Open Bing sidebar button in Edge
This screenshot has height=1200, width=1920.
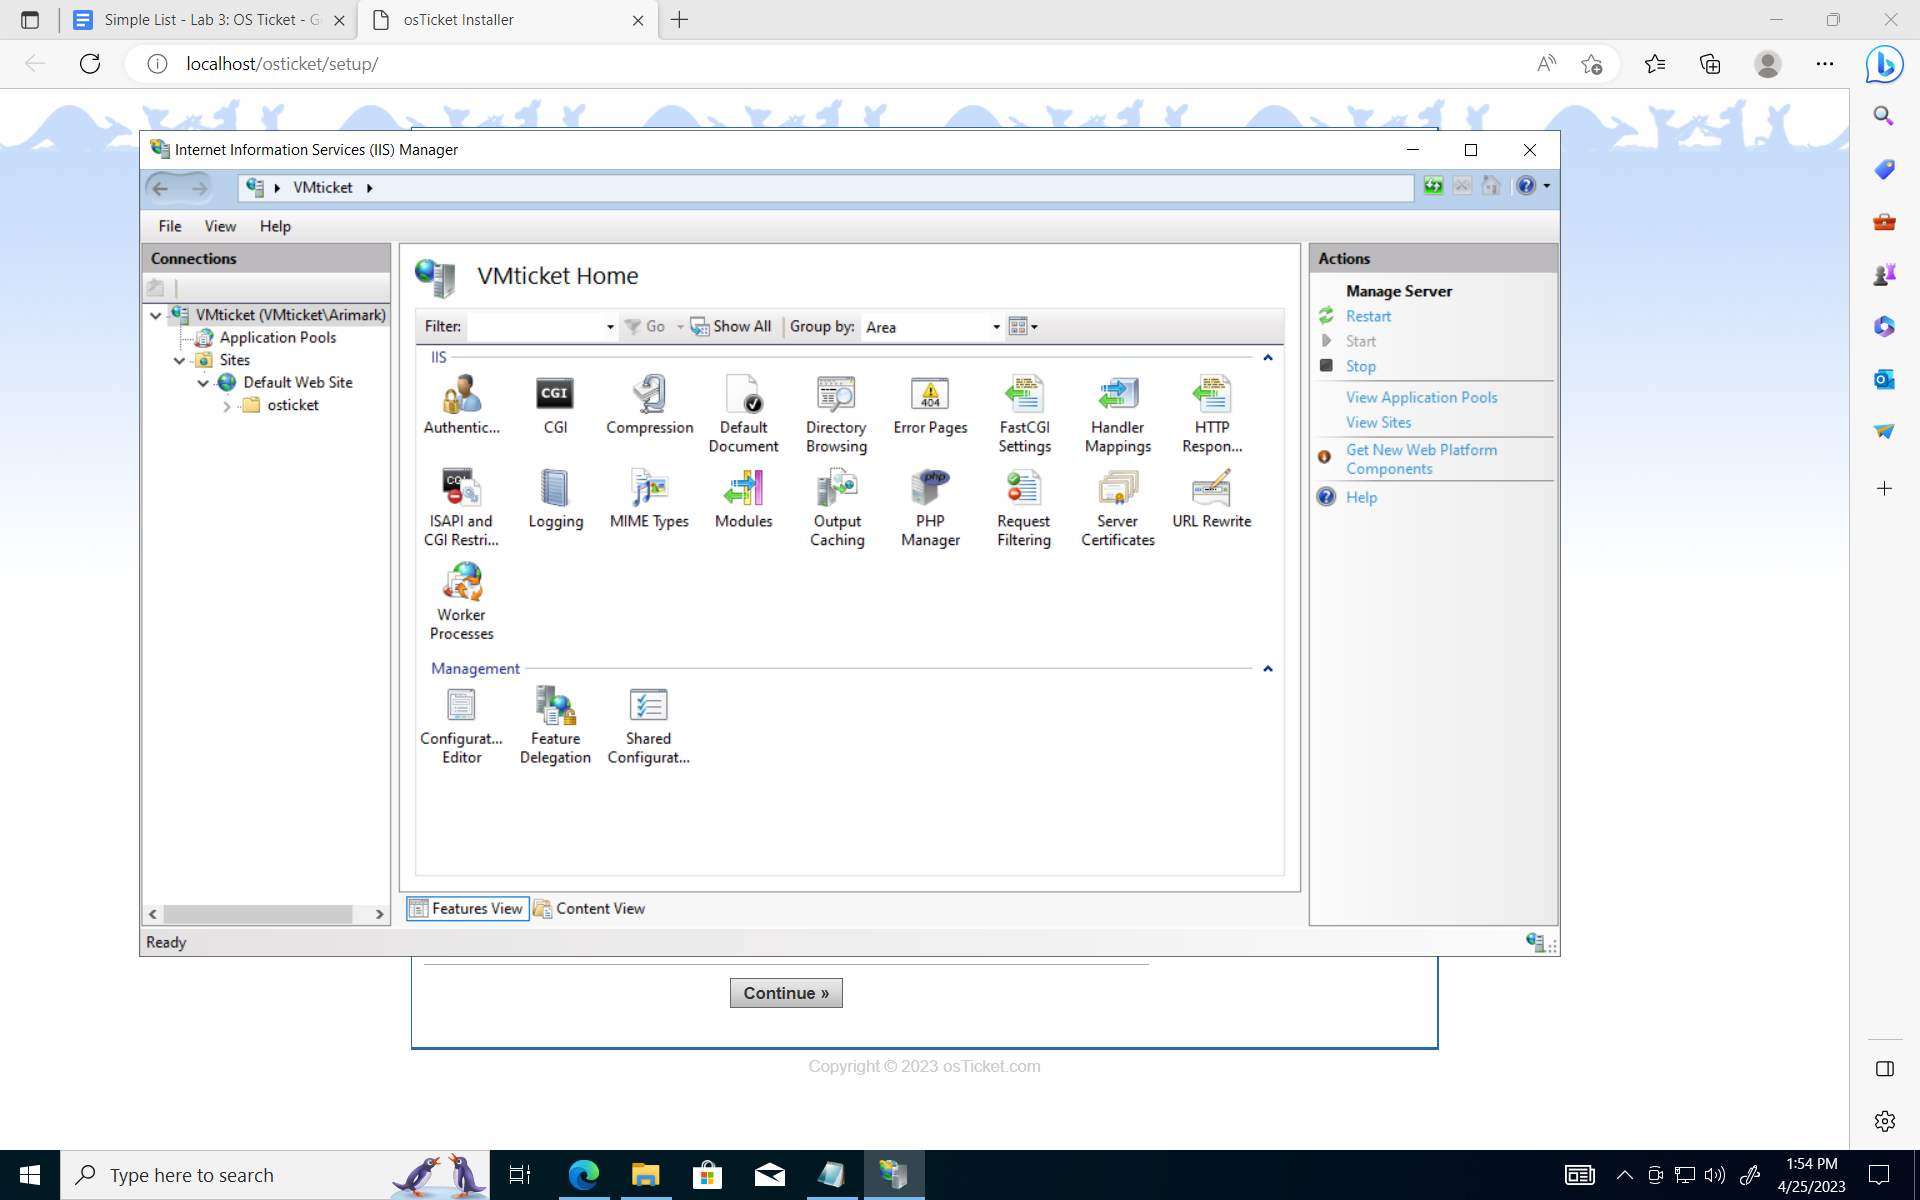[x=1884, y=64]
